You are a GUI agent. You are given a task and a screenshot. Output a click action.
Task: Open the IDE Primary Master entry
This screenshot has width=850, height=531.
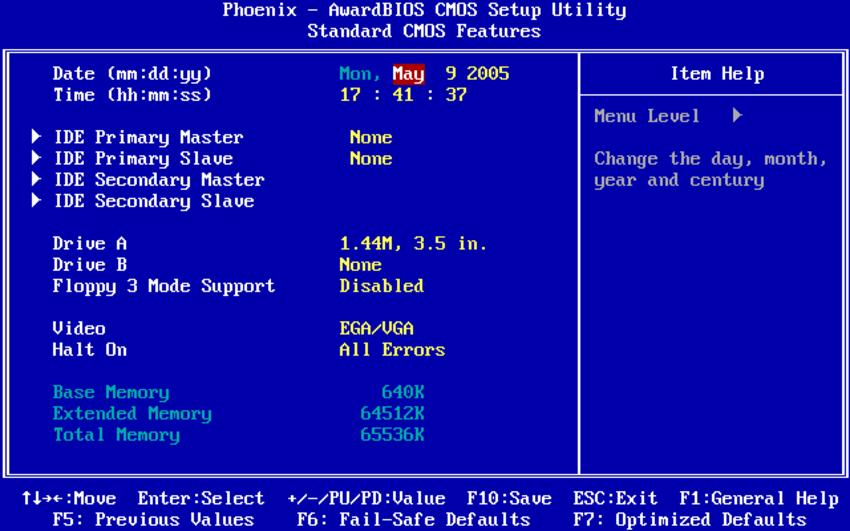coord(149,137)
